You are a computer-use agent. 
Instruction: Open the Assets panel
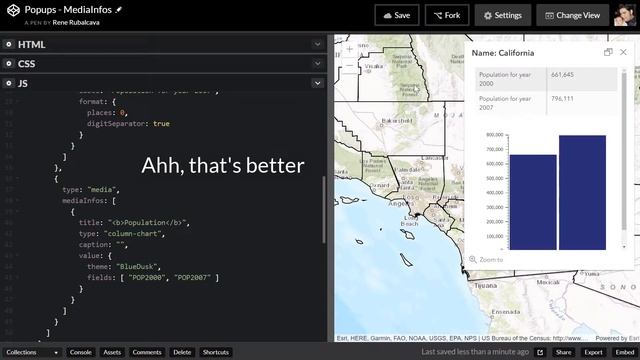click(x=112, y=352)
